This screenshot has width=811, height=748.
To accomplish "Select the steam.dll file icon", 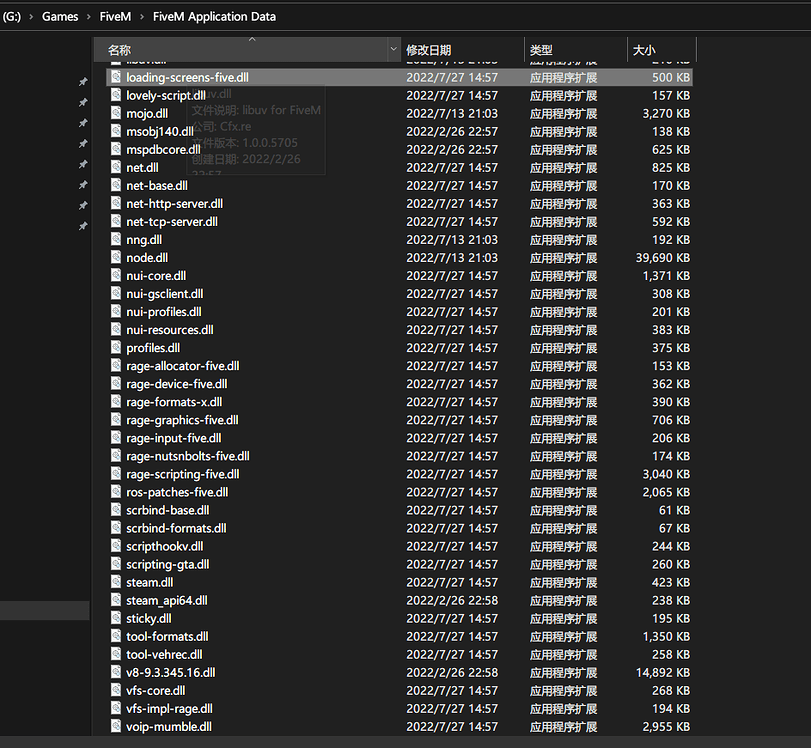I will 113,582.
